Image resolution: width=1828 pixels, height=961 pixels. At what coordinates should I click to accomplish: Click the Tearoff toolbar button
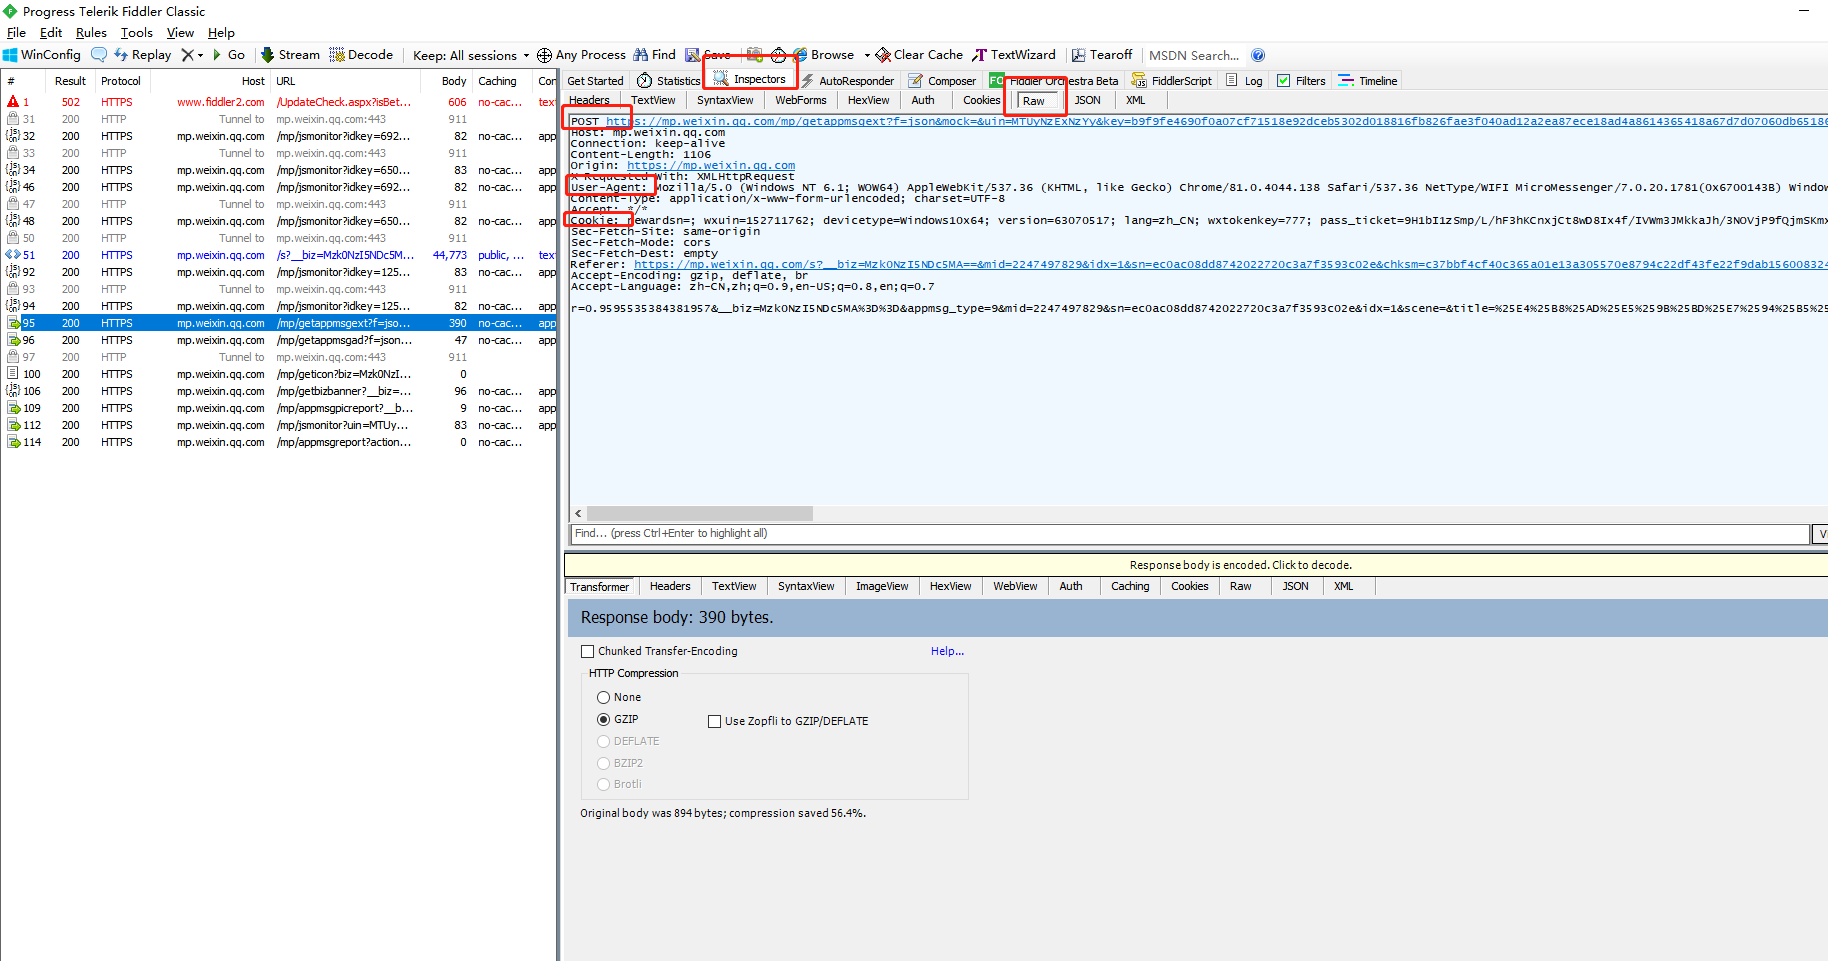[1102, 55]
